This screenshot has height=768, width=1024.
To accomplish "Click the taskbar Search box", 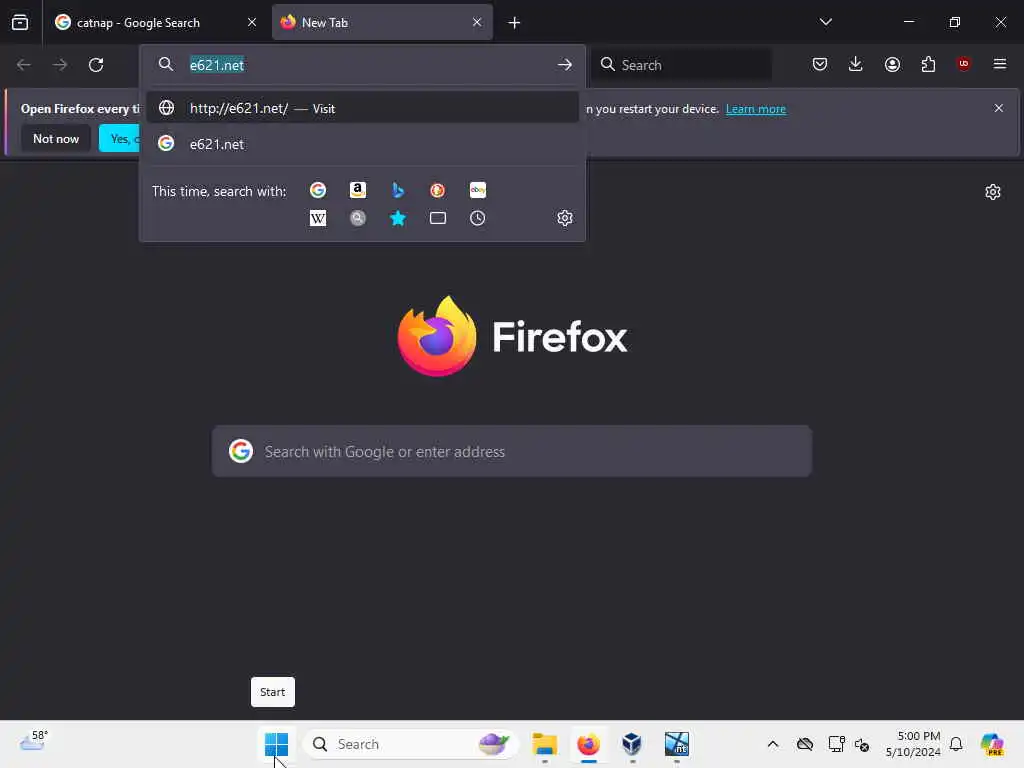I will click(x=411, y=744).
